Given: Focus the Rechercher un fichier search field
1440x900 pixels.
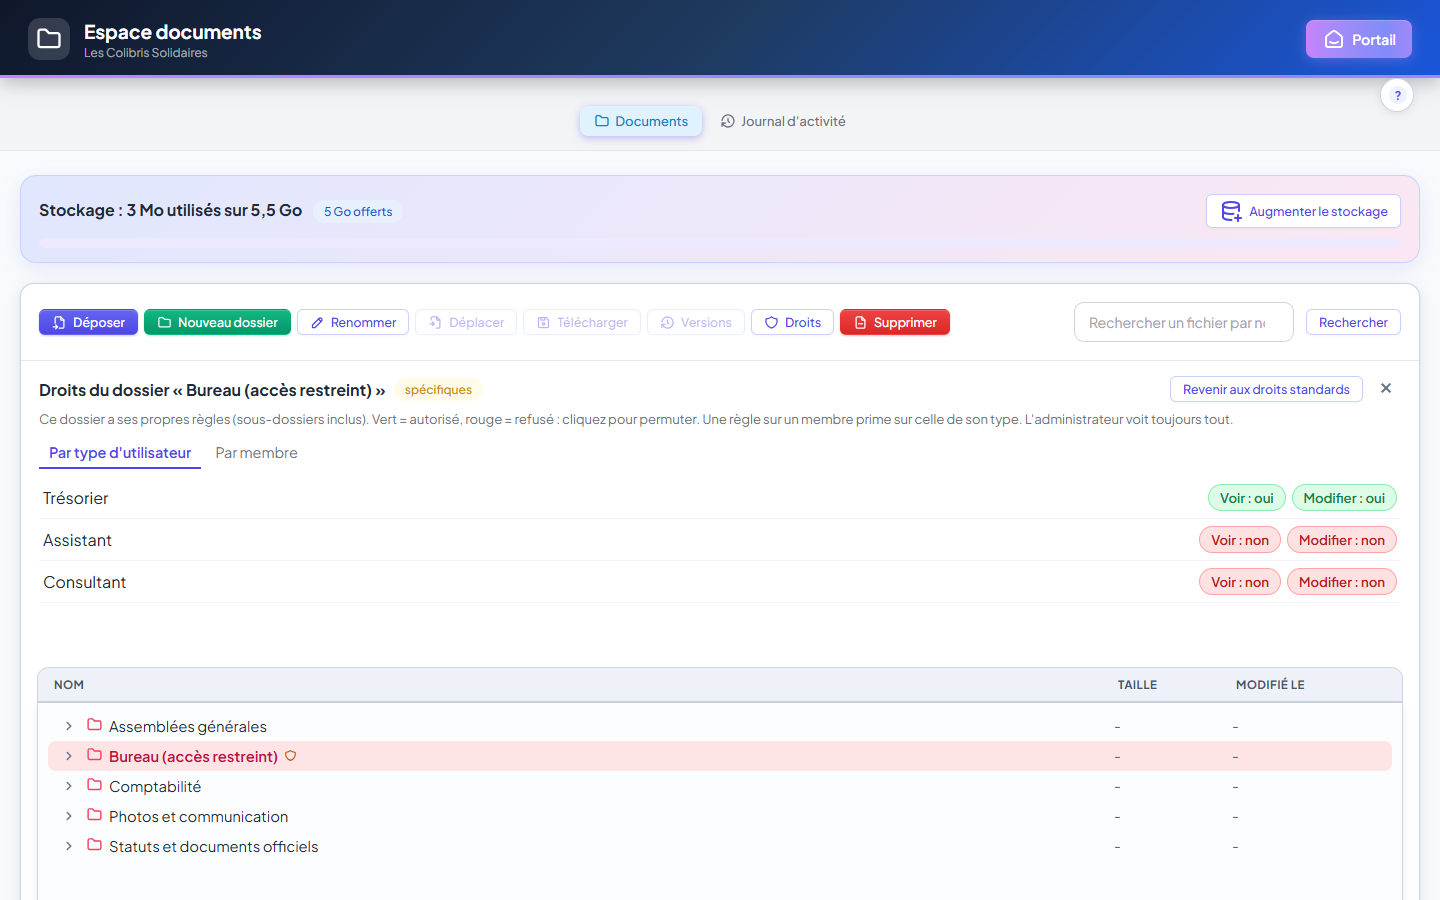Looking at the screenshot, I should click(1184, 322).
